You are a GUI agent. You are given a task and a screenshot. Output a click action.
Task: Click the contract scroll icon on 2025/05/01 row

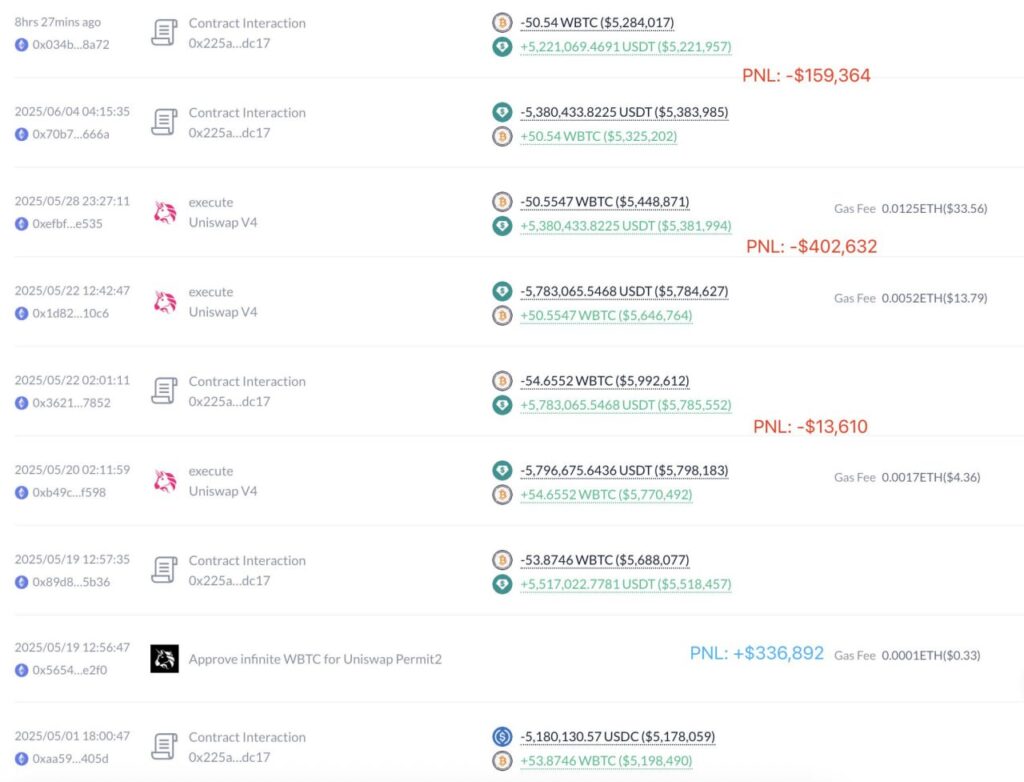[164, 747]
